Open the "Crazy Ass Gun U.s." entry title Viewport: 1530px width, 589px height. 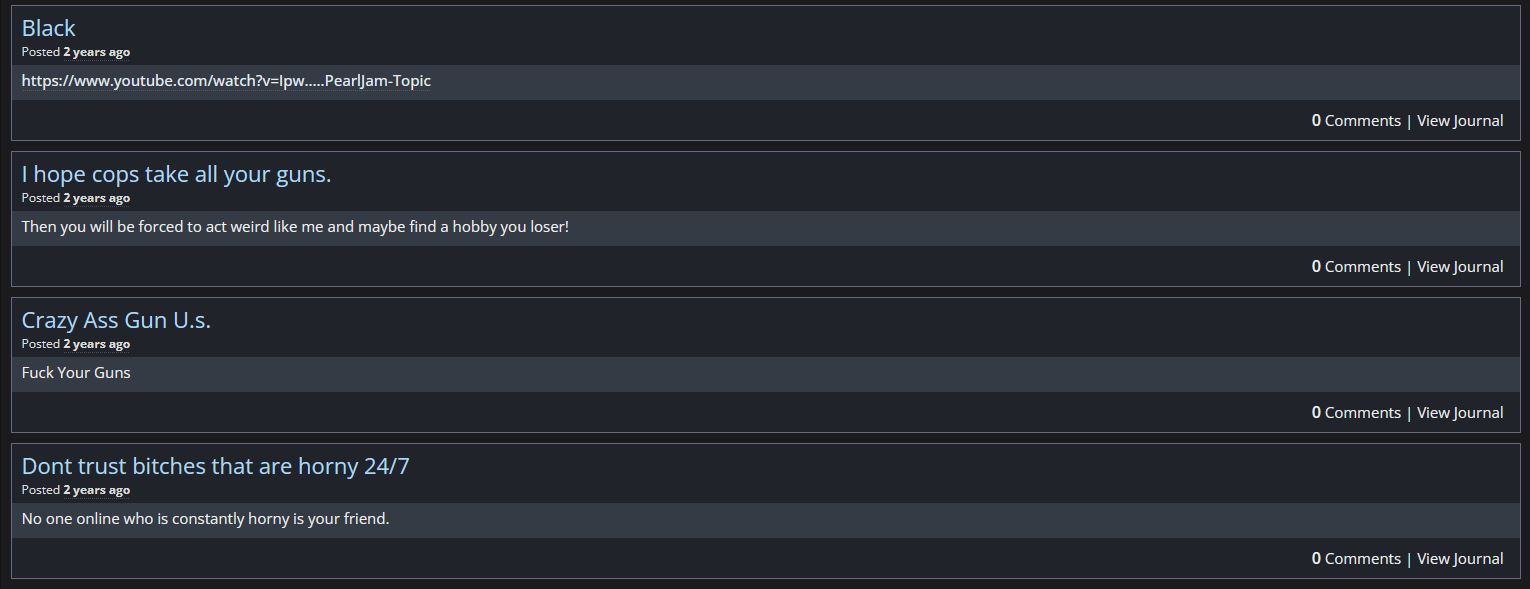(x=116, y=320)
